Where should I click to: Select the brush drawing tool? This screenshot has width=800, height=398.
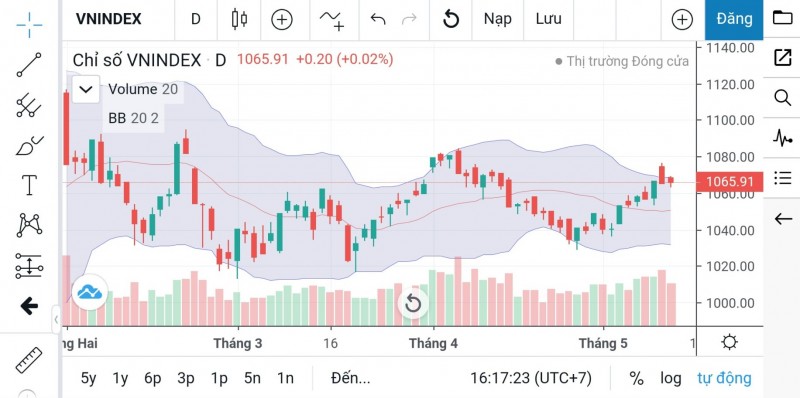pyautogui.click(x=29, y=145)
